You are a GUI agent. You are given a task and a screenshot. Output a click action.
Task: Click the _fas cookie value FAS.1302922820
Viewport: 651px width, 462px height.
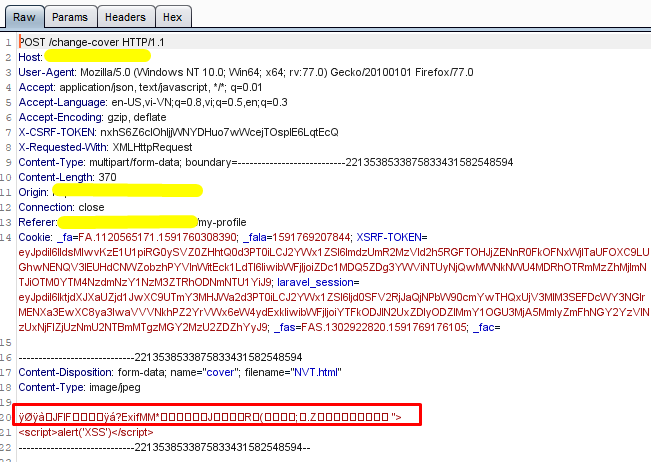click(384, 327)
